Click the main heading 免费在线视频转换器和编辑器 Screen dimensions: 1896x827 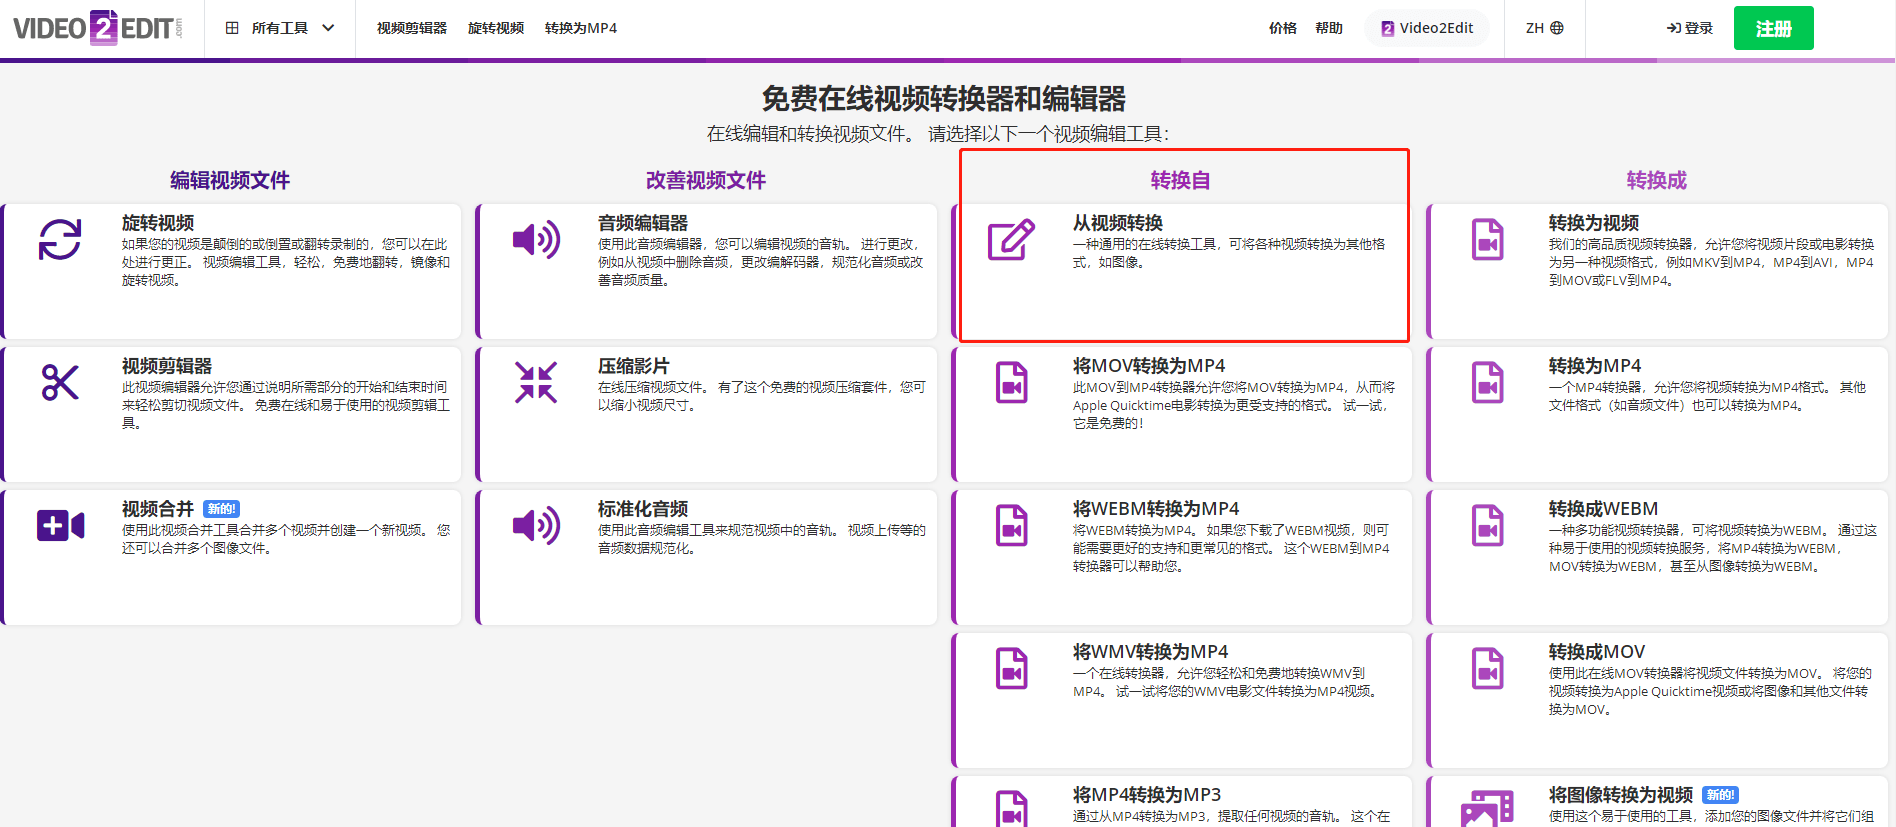coord(944,99)
